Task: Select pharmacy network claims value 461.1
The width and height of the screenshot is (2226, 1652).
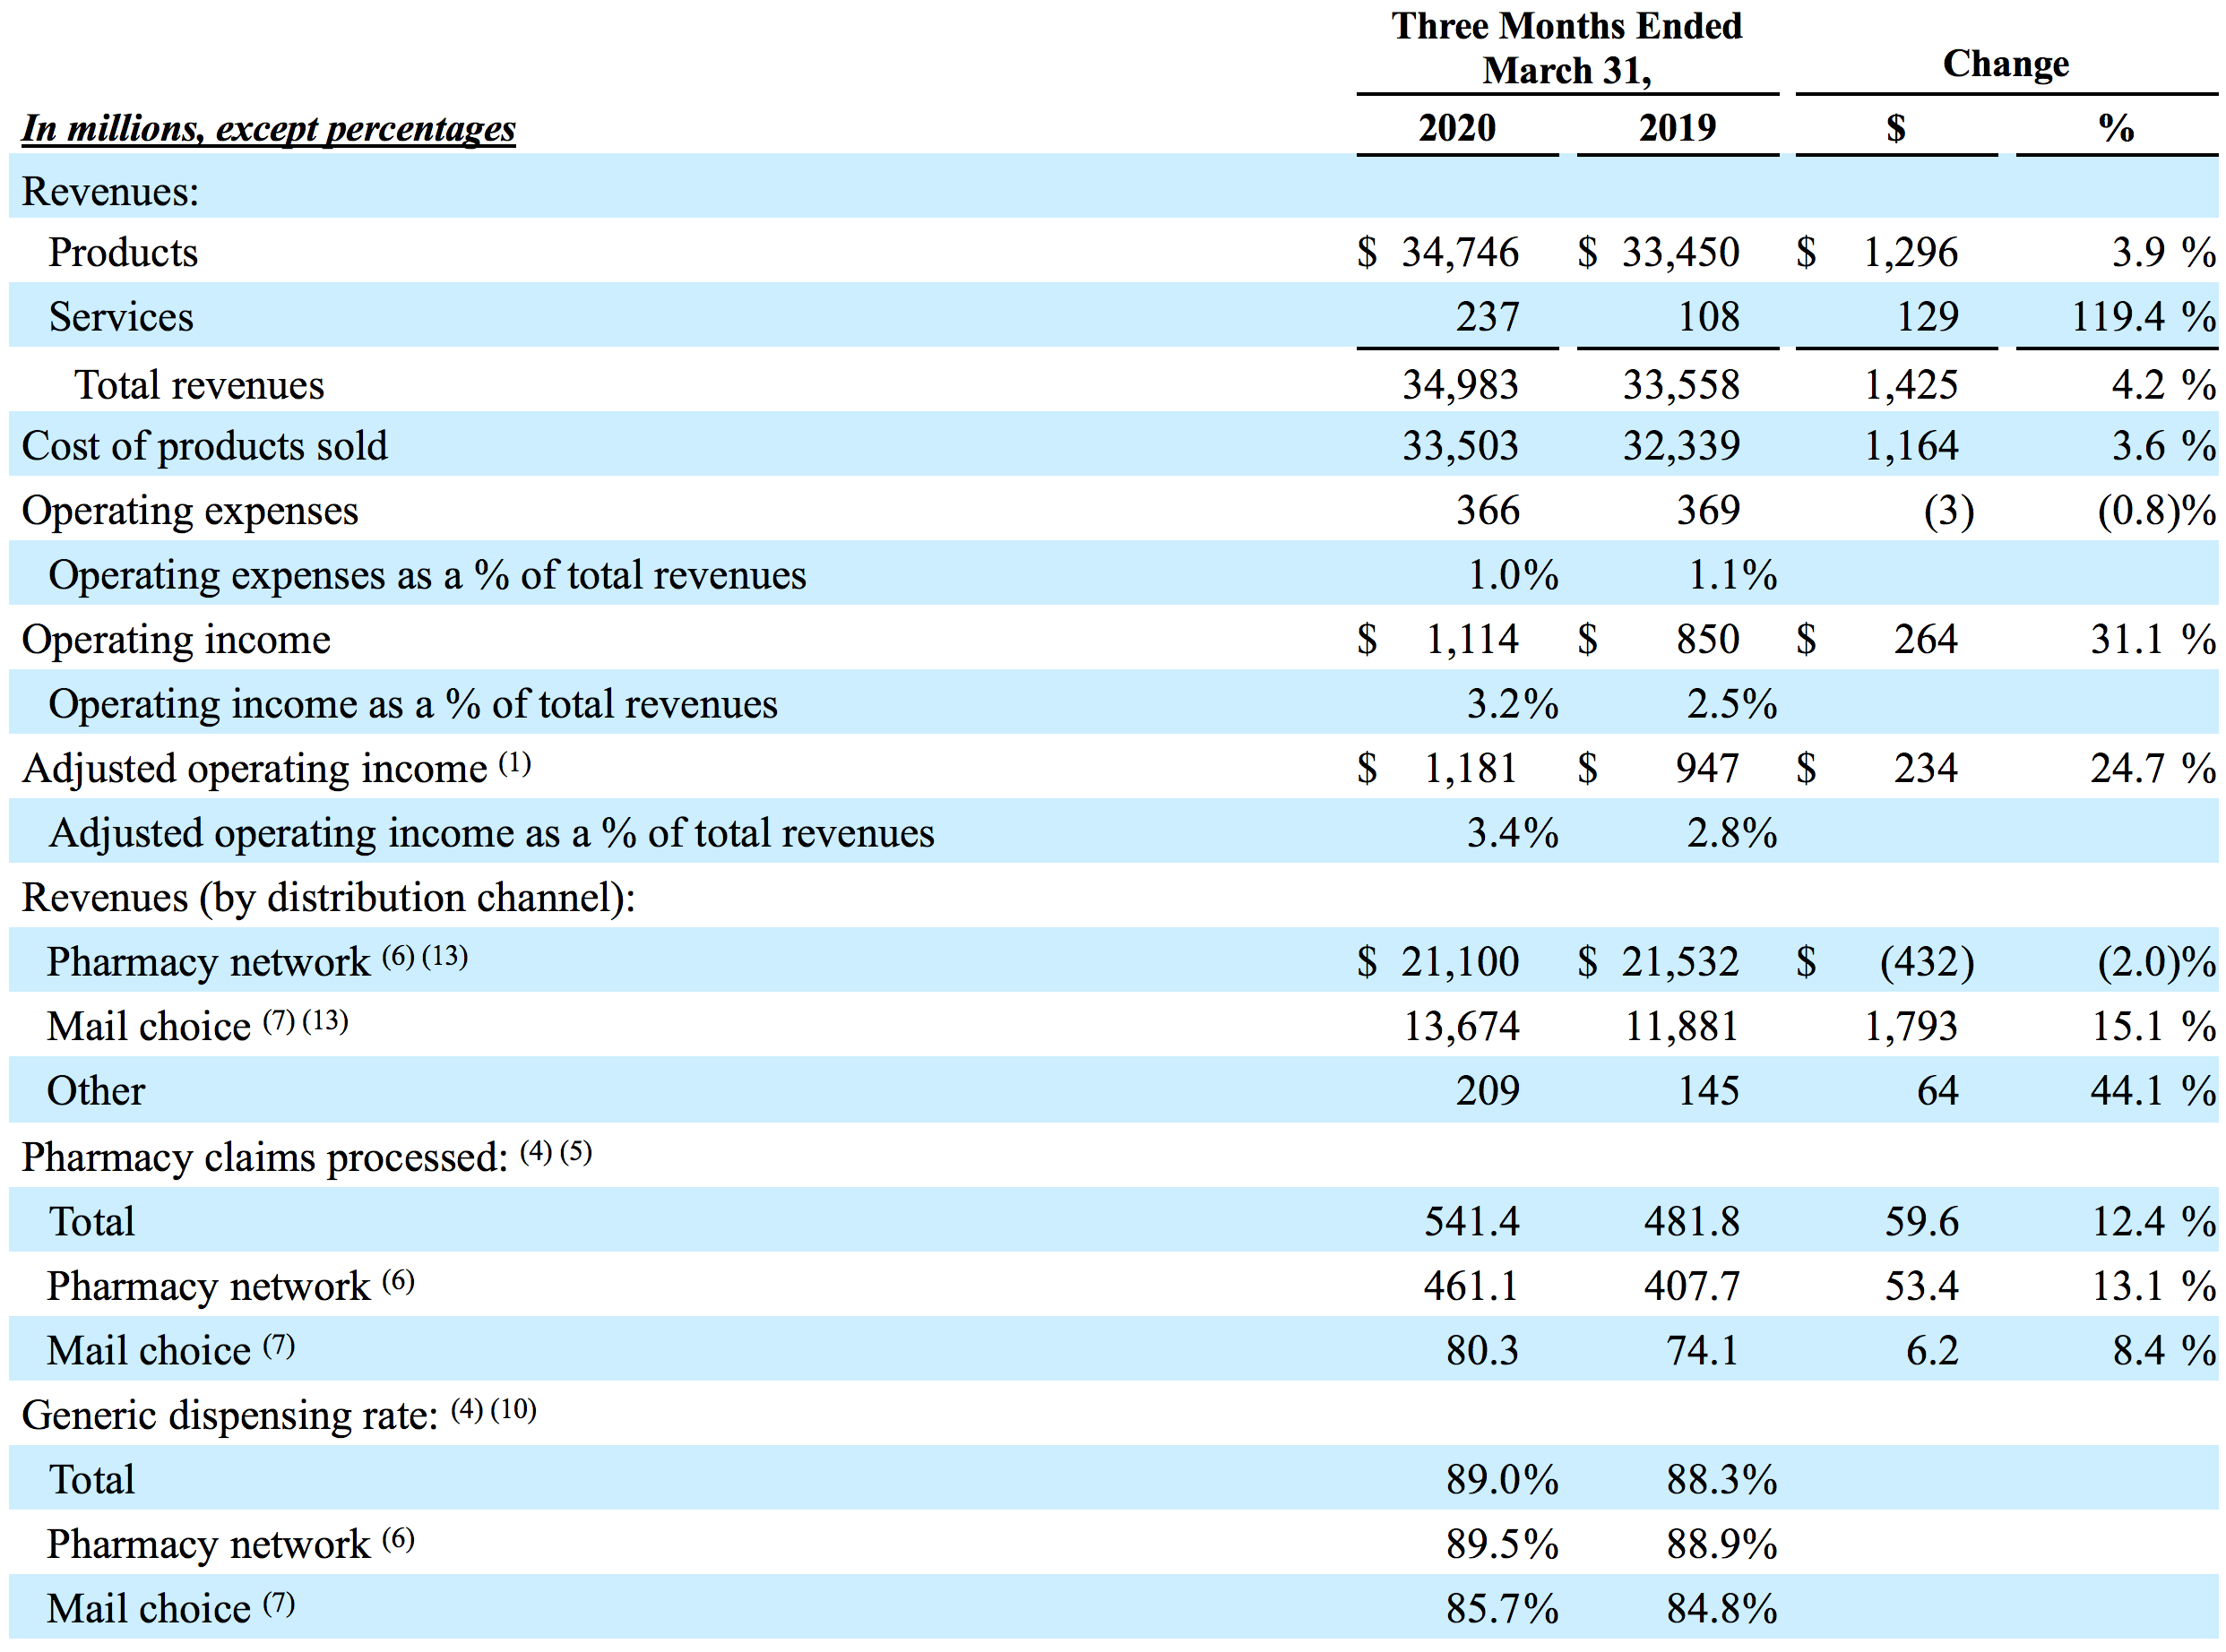Action: pos(1471,1286)
